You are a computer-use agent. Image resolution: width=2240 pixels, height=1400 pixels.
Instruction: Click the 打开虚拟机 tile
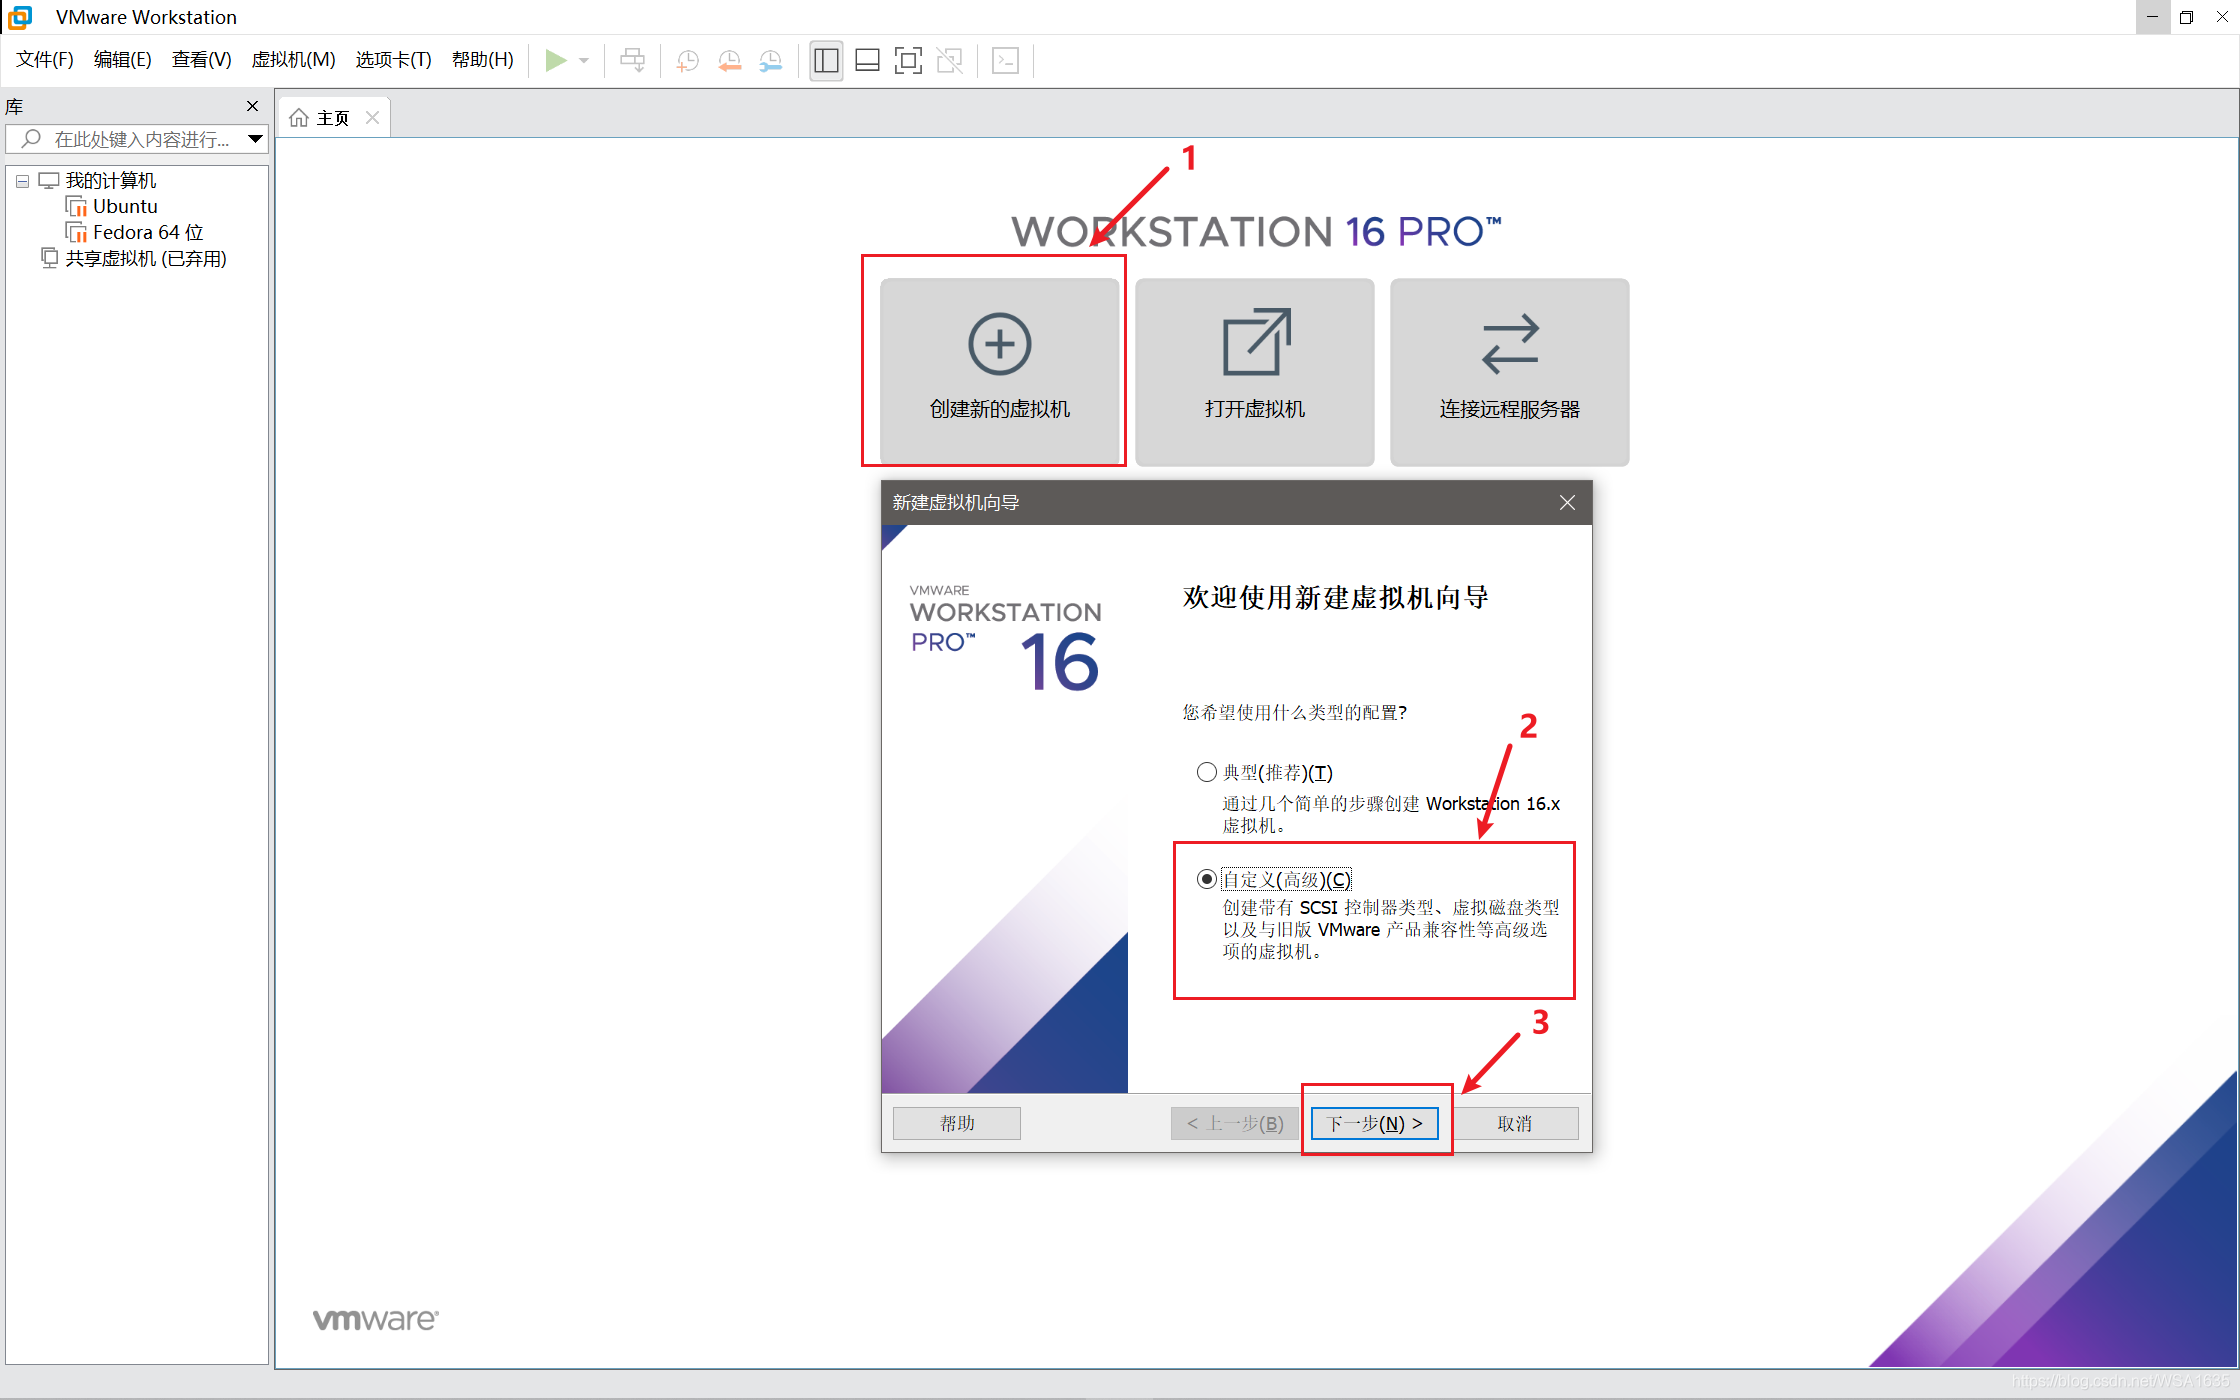pos(1254,371)
